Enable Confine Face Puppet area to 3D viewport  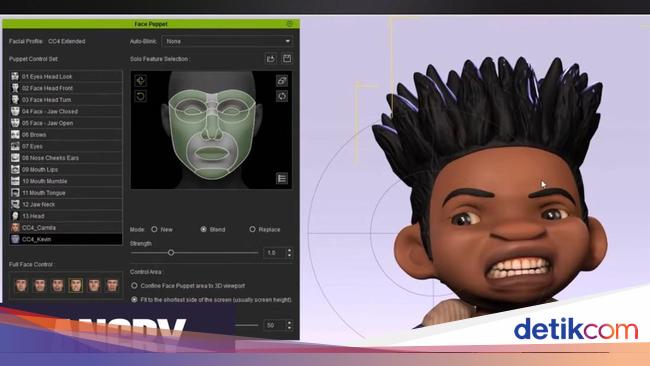134,286
